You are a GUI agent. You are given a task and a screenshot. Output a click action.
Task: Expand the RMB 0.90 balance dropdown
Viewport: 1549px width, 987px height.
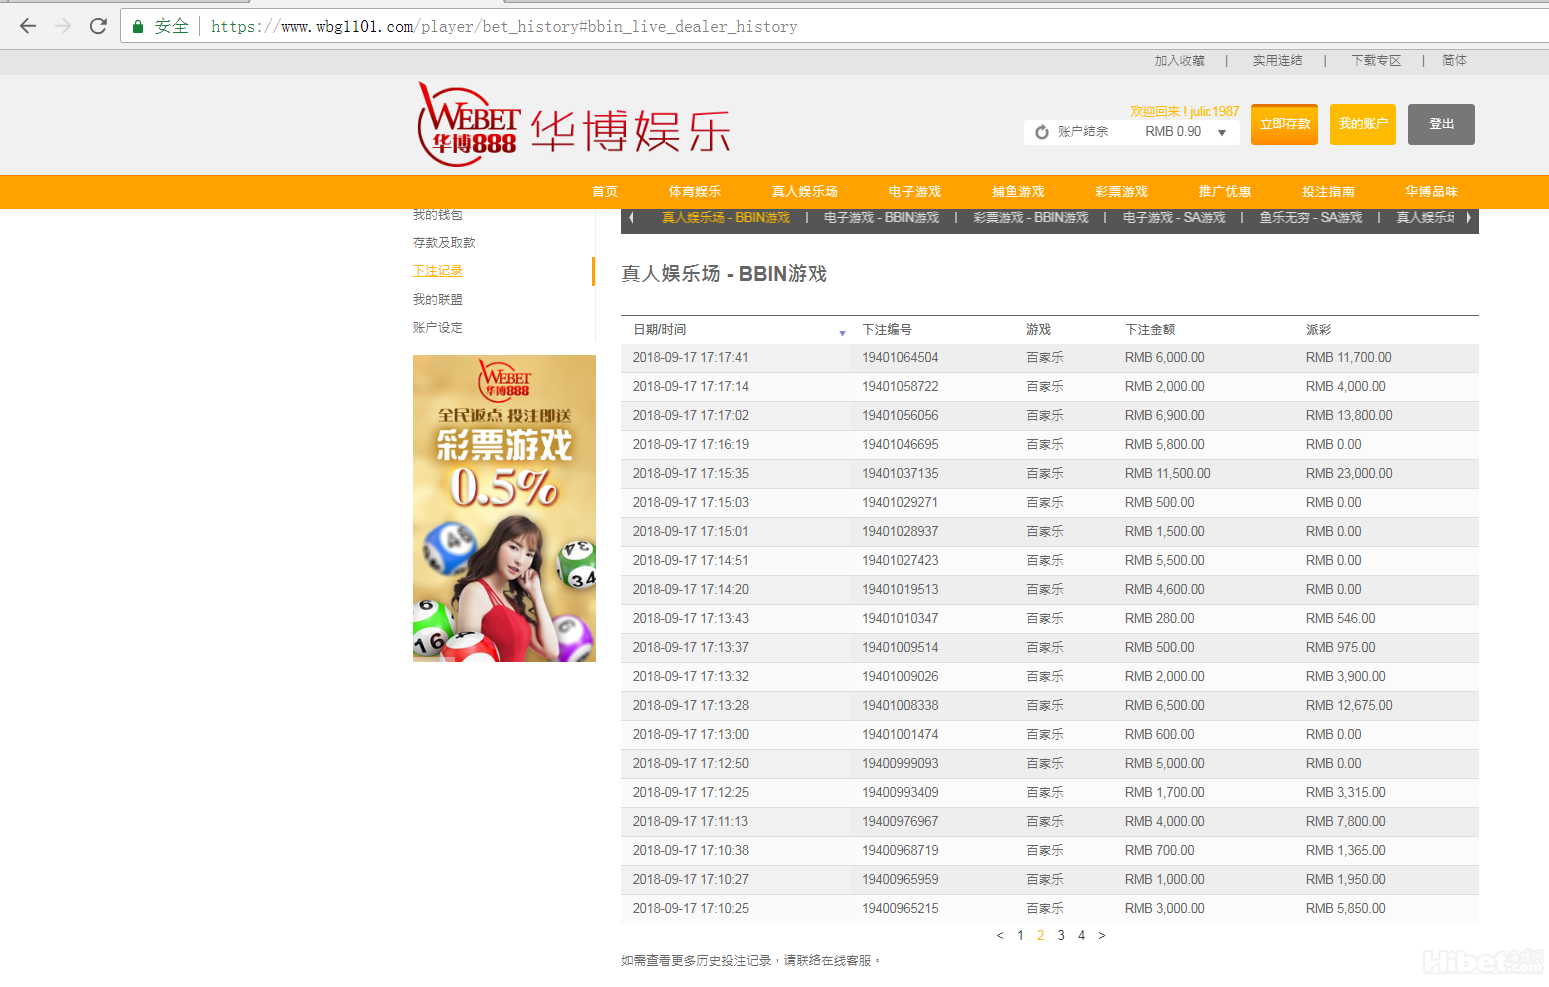[x=1222, y=132]
